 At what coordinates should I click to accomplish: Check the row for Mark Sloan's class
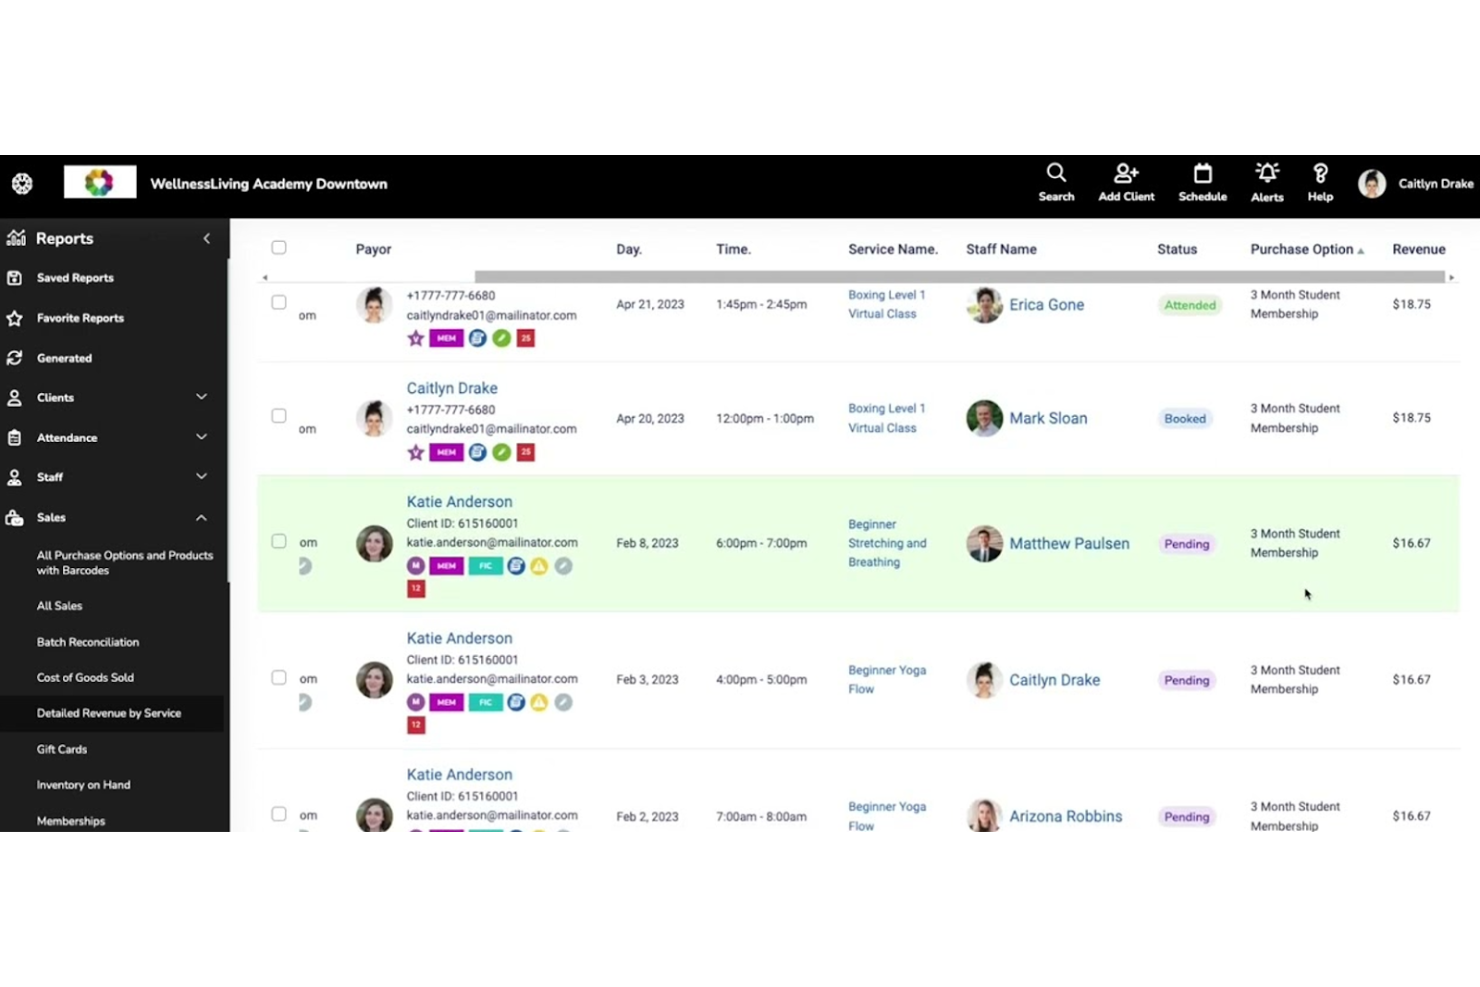[279, 416]
